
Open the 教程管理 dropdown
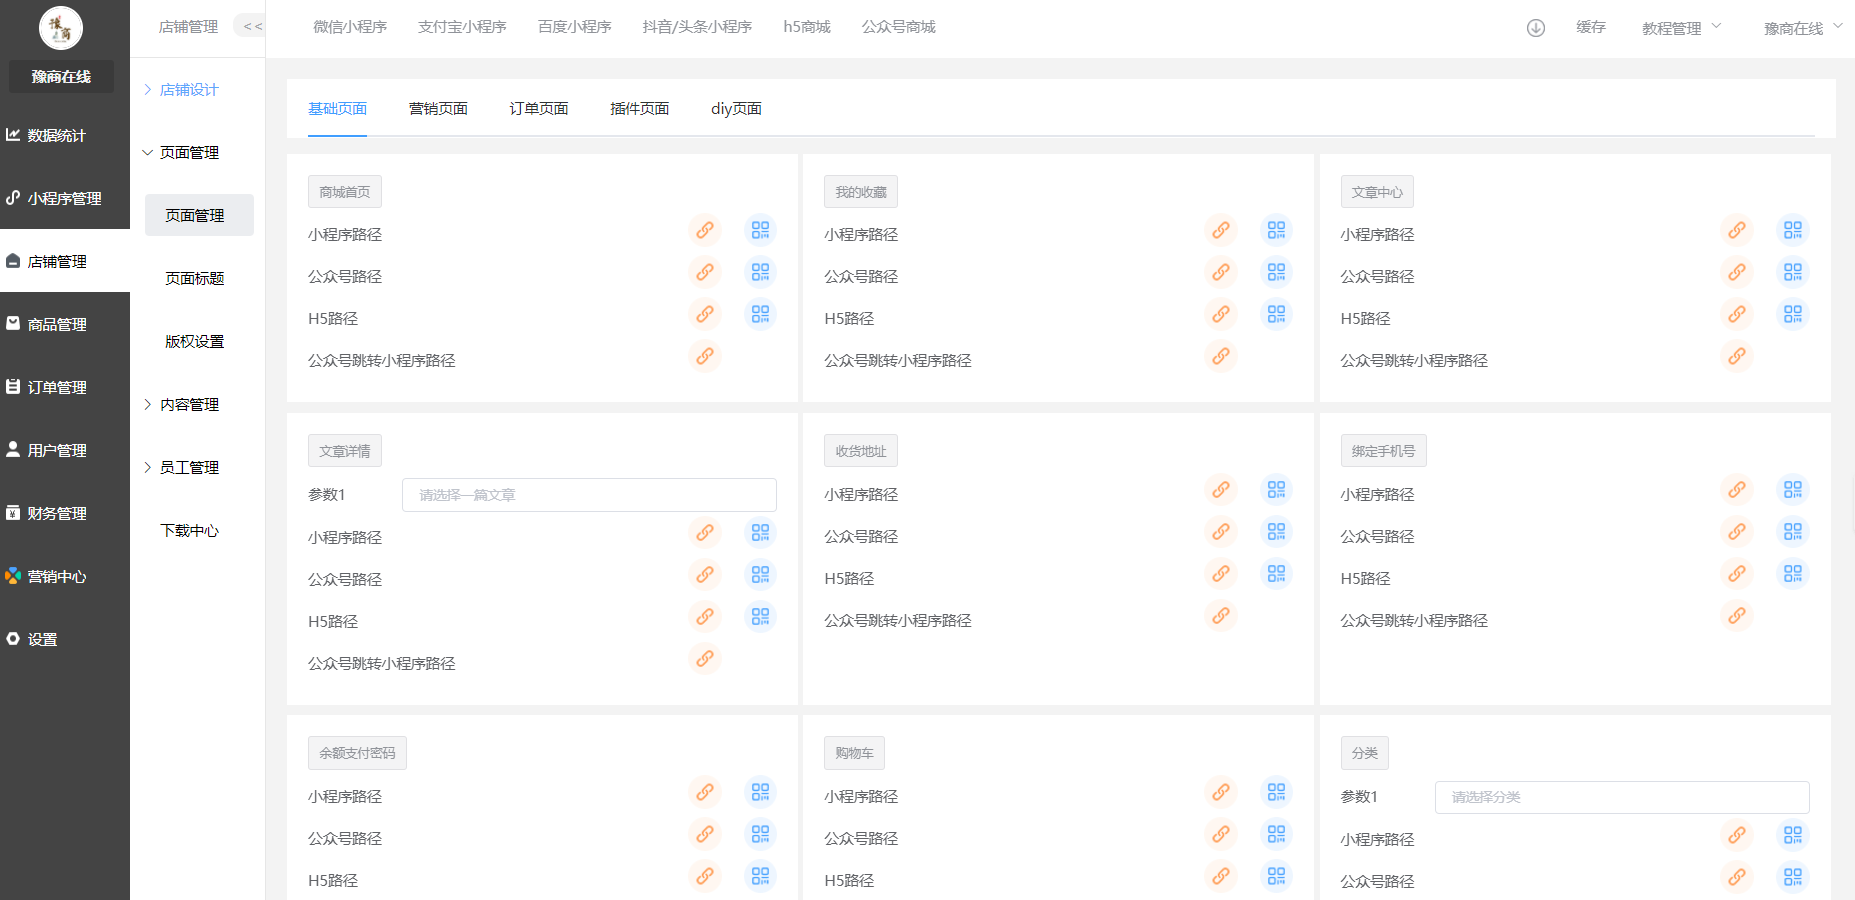click(1681, 28)
